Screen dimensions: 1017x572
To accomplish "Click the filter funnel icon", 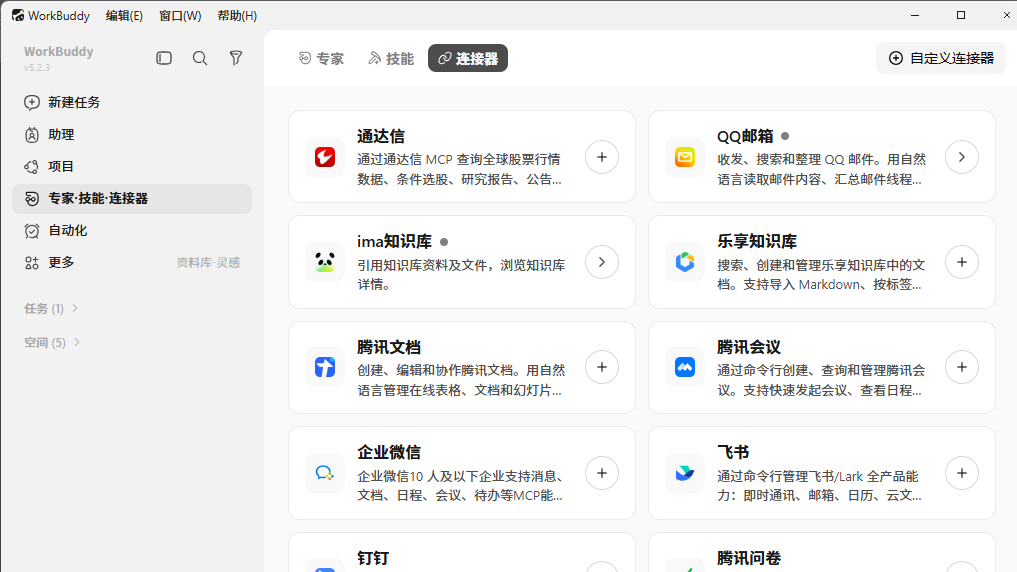I will coord(236,58).
